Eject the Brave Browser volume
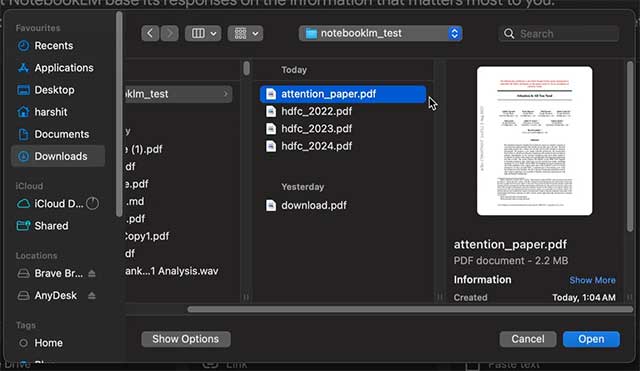The width and height of the screenshot is (640, 371). coord(92,273)
